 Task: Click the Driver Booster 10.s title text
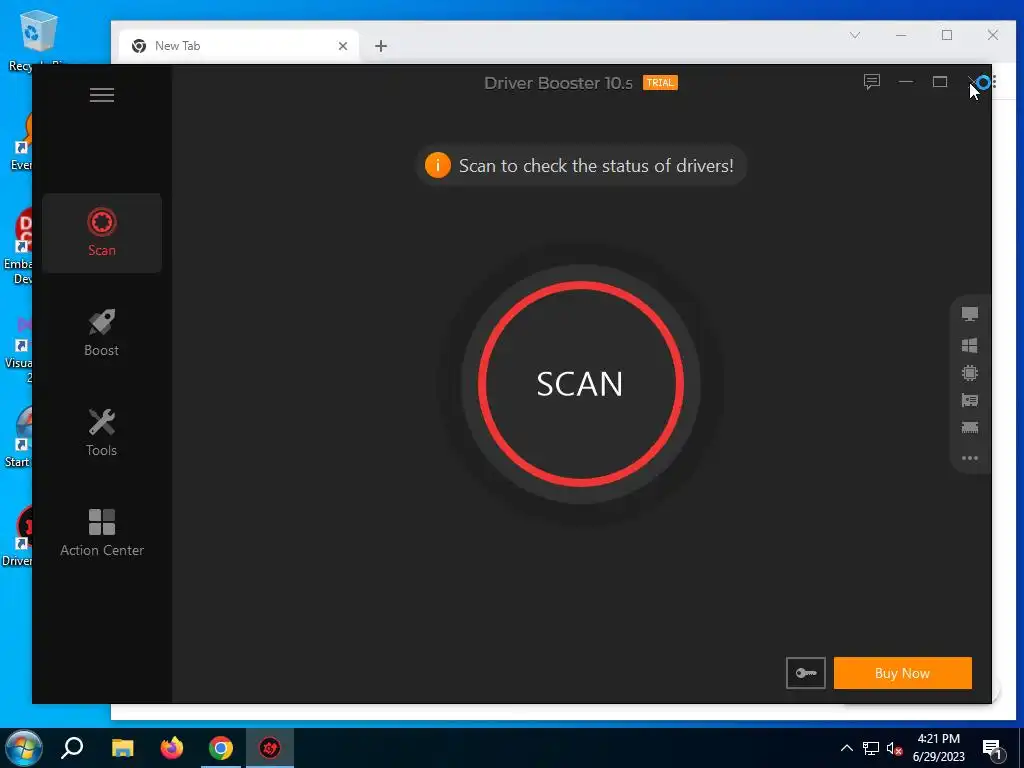coord(558,83)
